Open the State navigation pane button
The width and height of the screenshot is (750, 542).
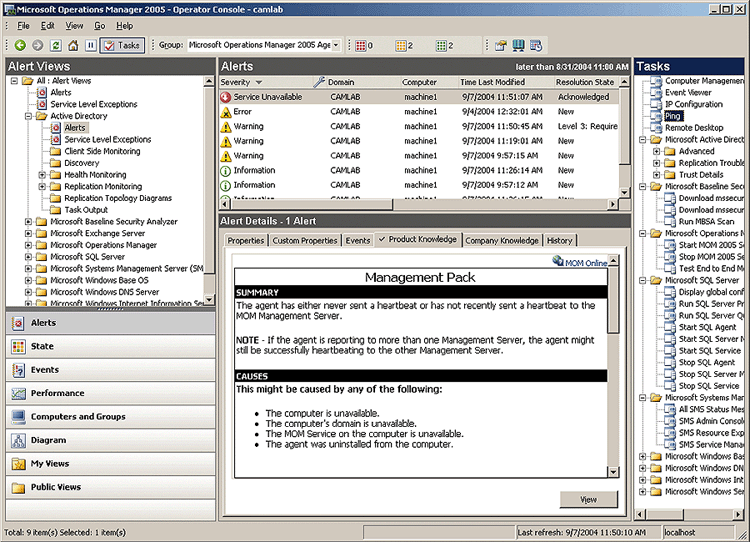[x=110, y=346]
